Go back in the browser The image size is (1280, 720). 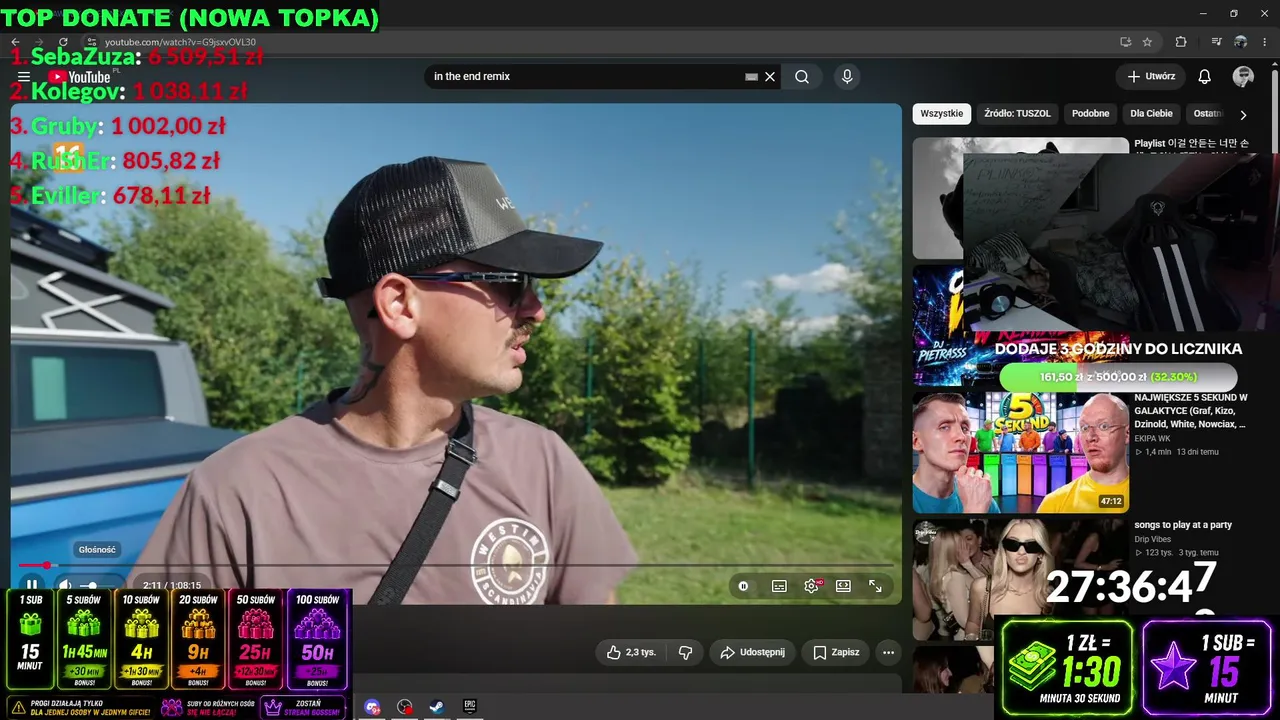(15, 42)
